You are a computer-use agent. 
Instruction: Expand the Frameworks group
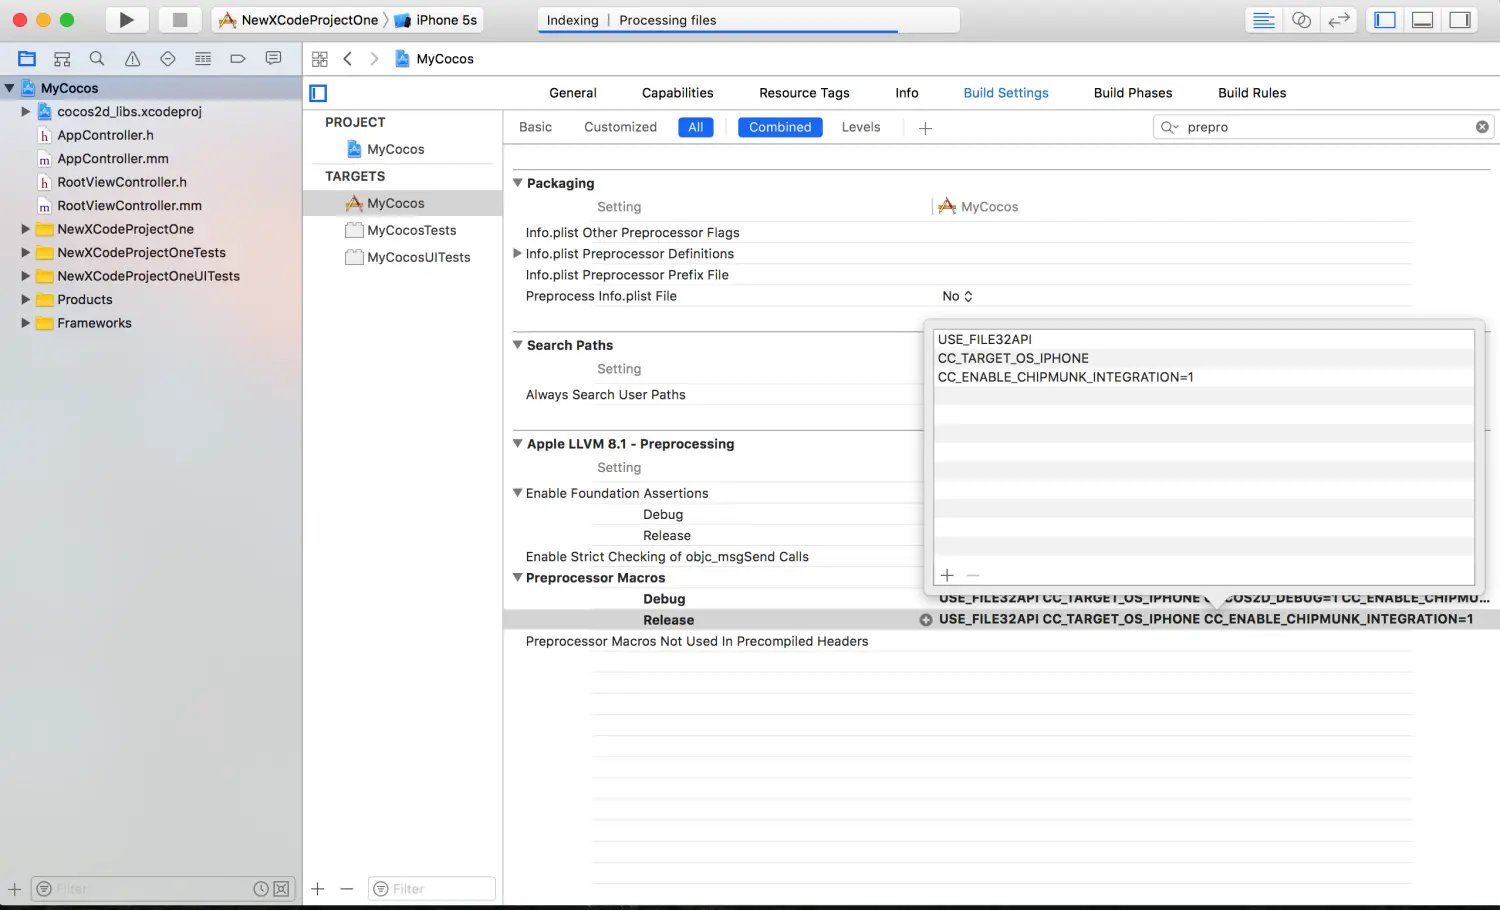tap(26, 323)
